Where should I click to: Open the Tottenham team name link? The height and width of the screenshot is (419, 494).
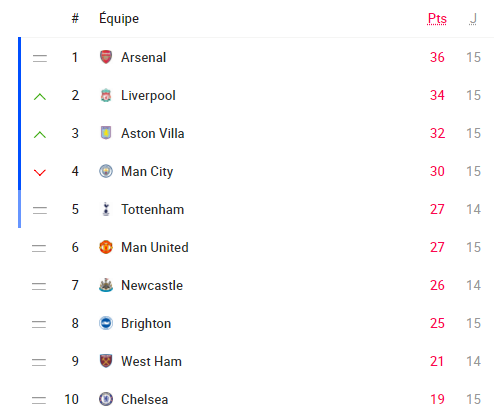[152, 209]
